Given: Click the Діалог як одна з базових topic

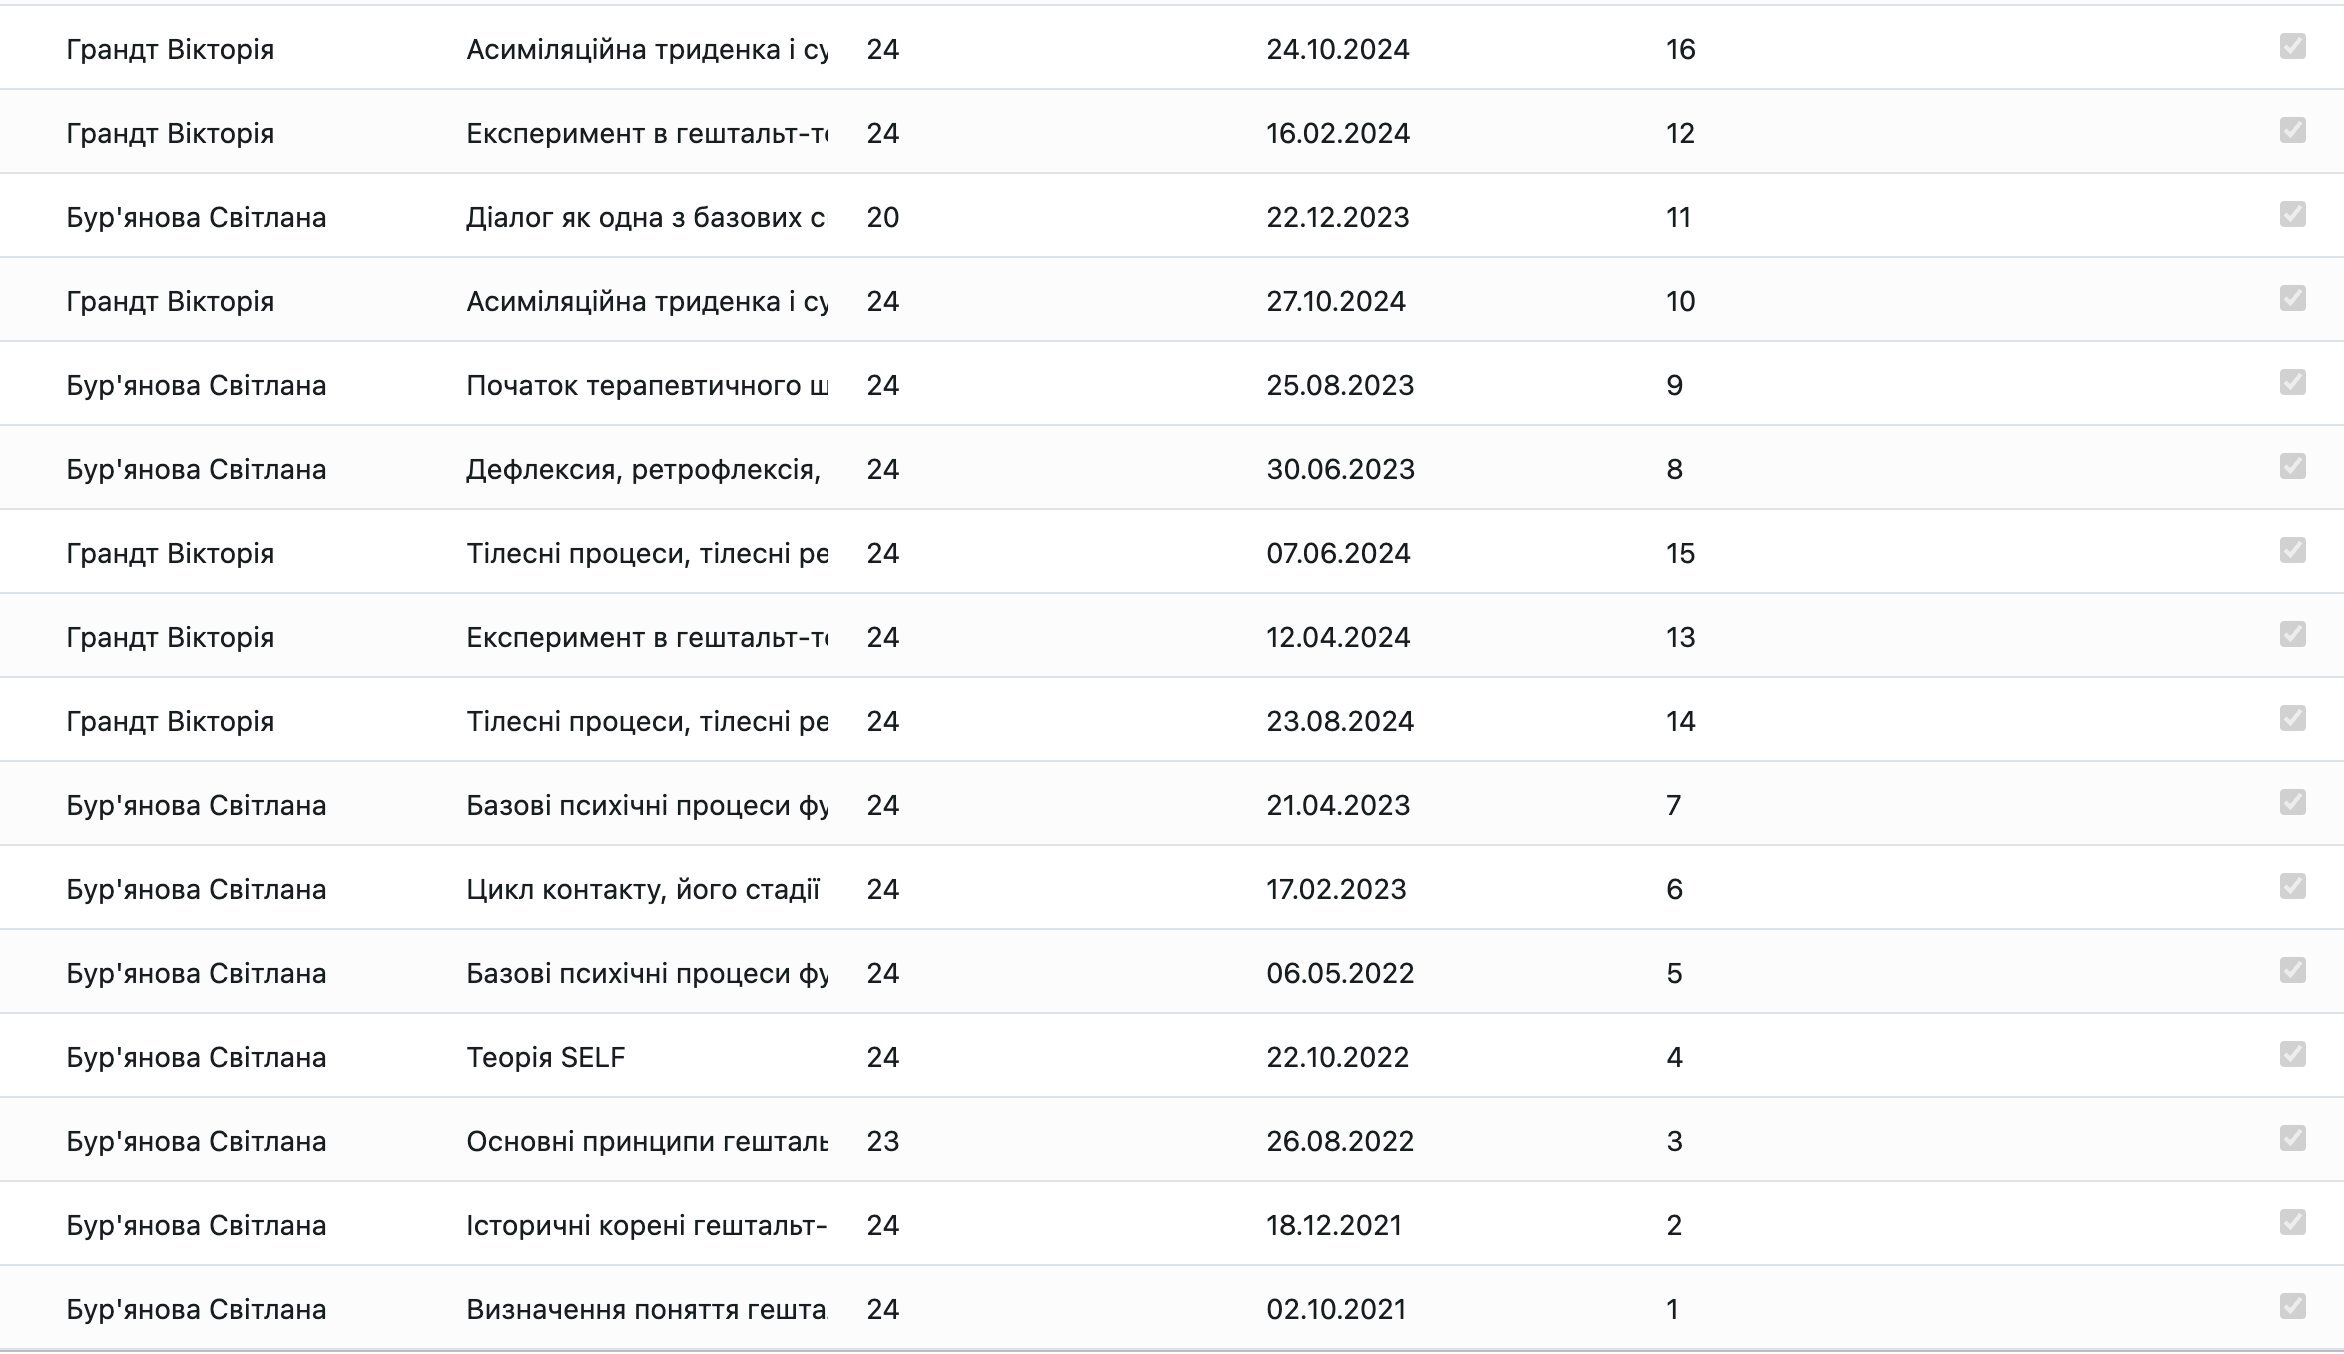Looking at the screenshot, I should [x=646, y=217].
